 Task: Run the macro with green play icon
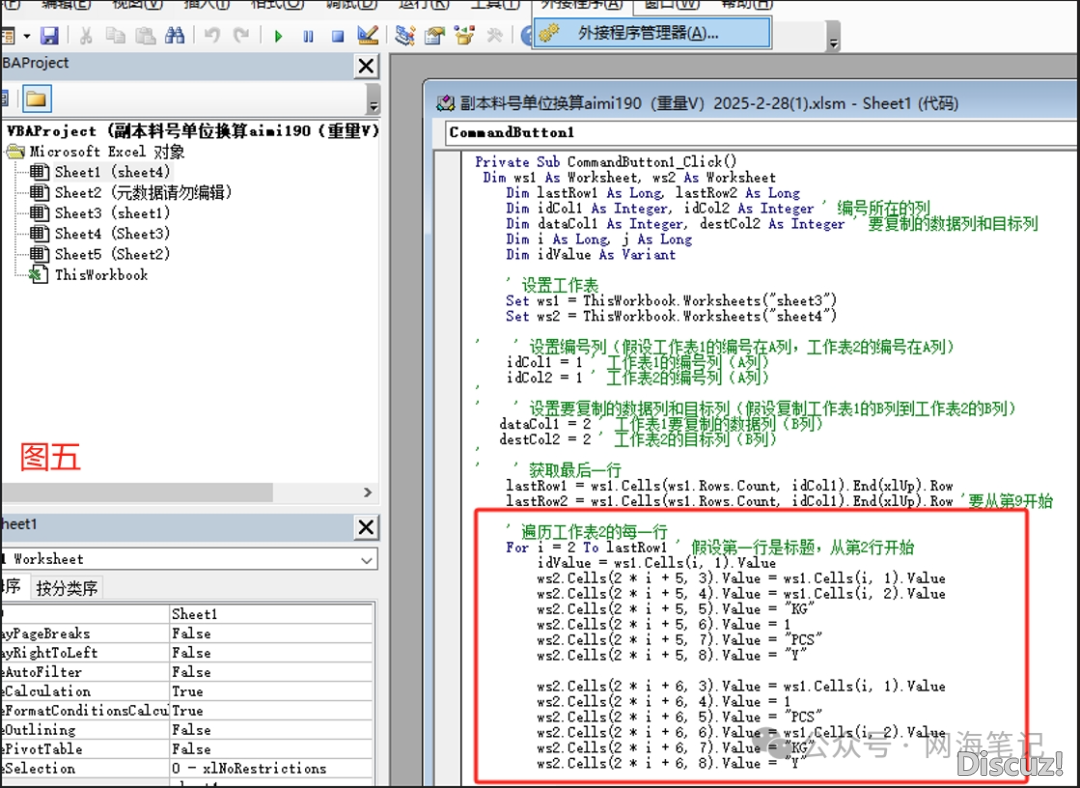click(x=278, y=36)
